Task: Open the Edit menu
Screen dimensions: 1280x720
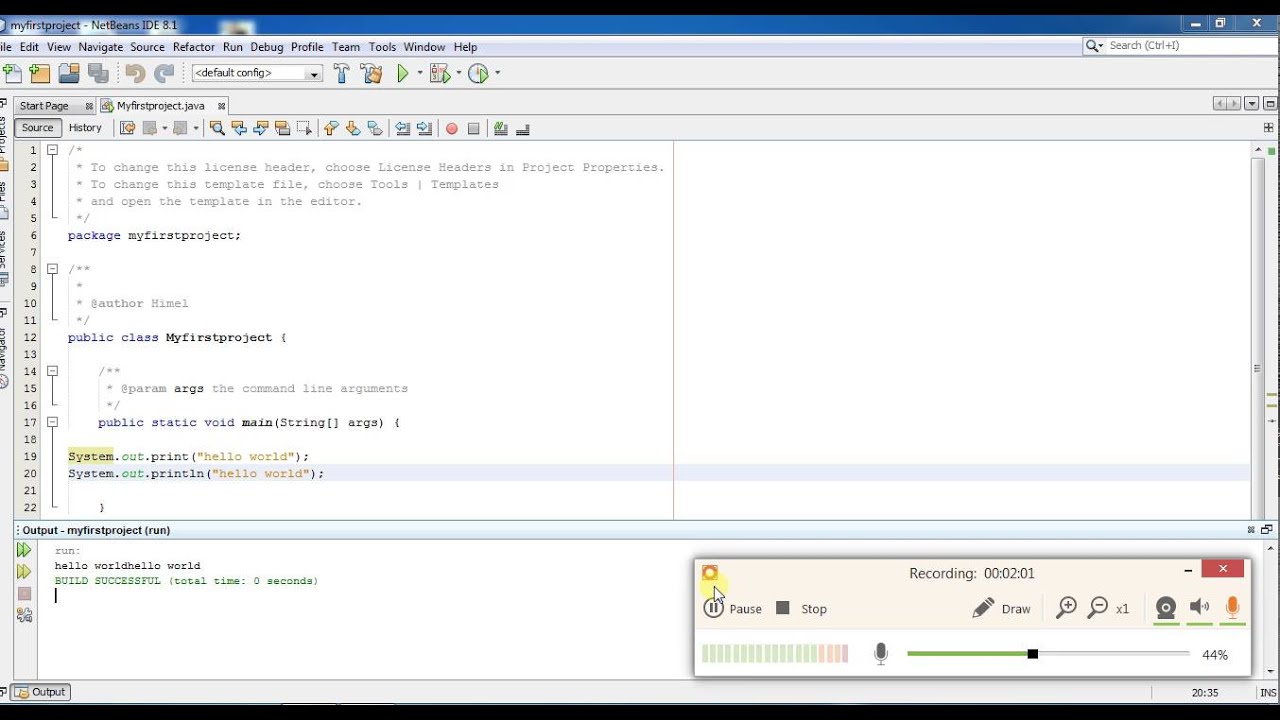Action: coord(29,47)
